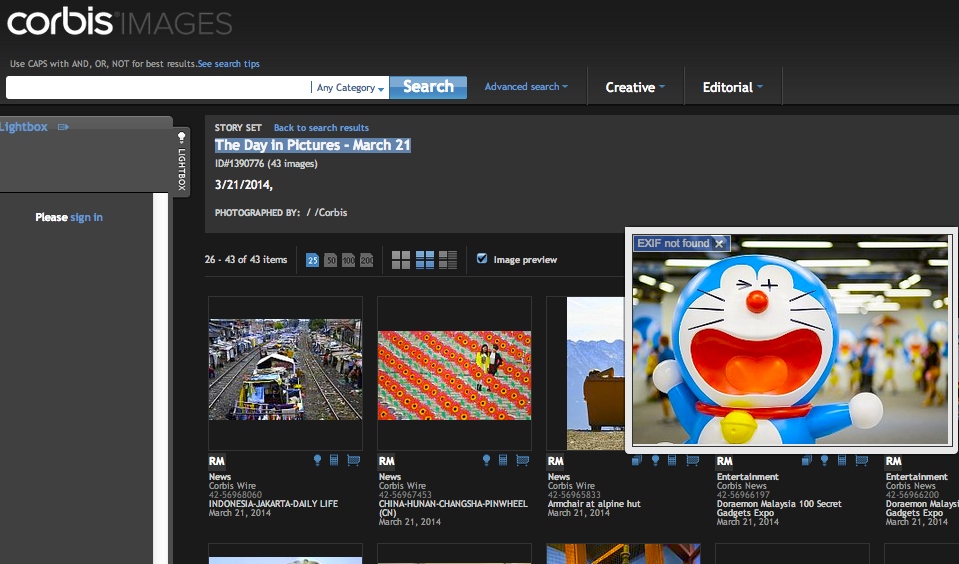Screen dimensions: 959x564
Task: Add Armchair at alpine hut to cart
Action: 692,460
